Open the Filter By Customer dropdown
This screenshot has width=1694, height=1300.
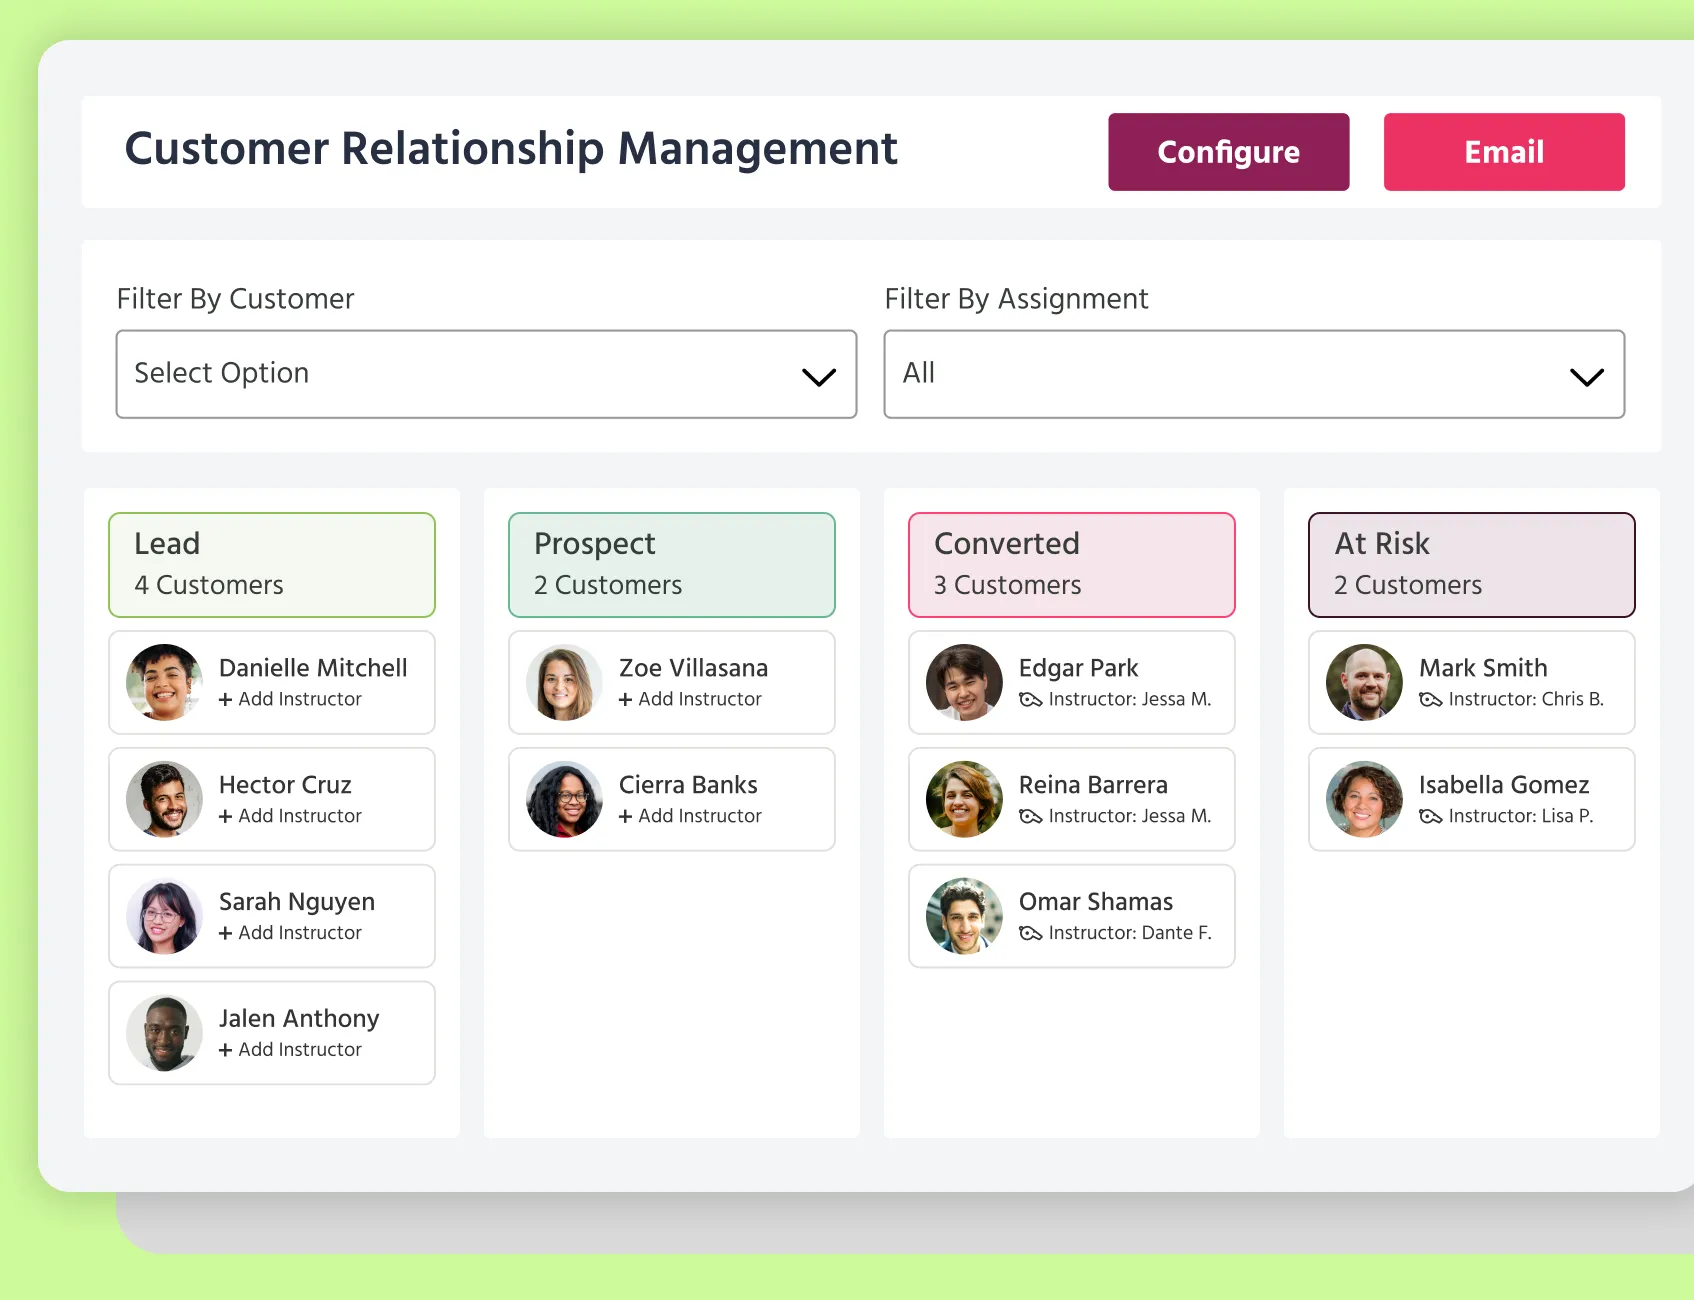(486, 374)
